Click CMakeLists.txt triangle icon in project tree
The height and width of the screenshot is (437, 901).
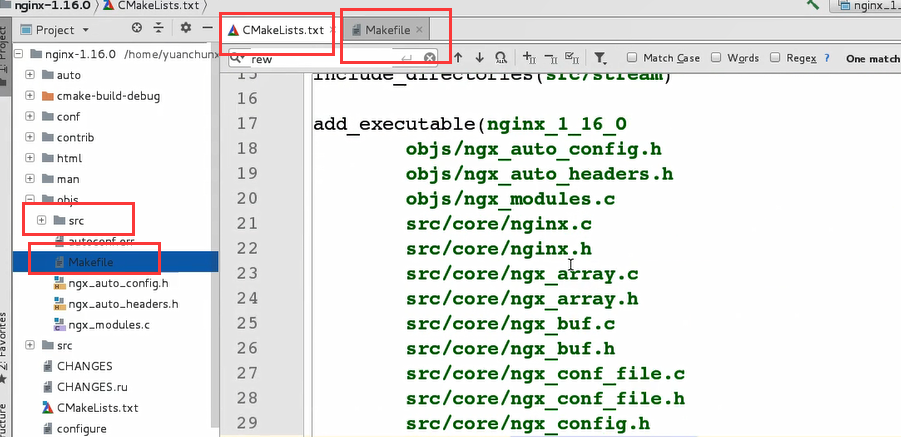pos(48,408)
